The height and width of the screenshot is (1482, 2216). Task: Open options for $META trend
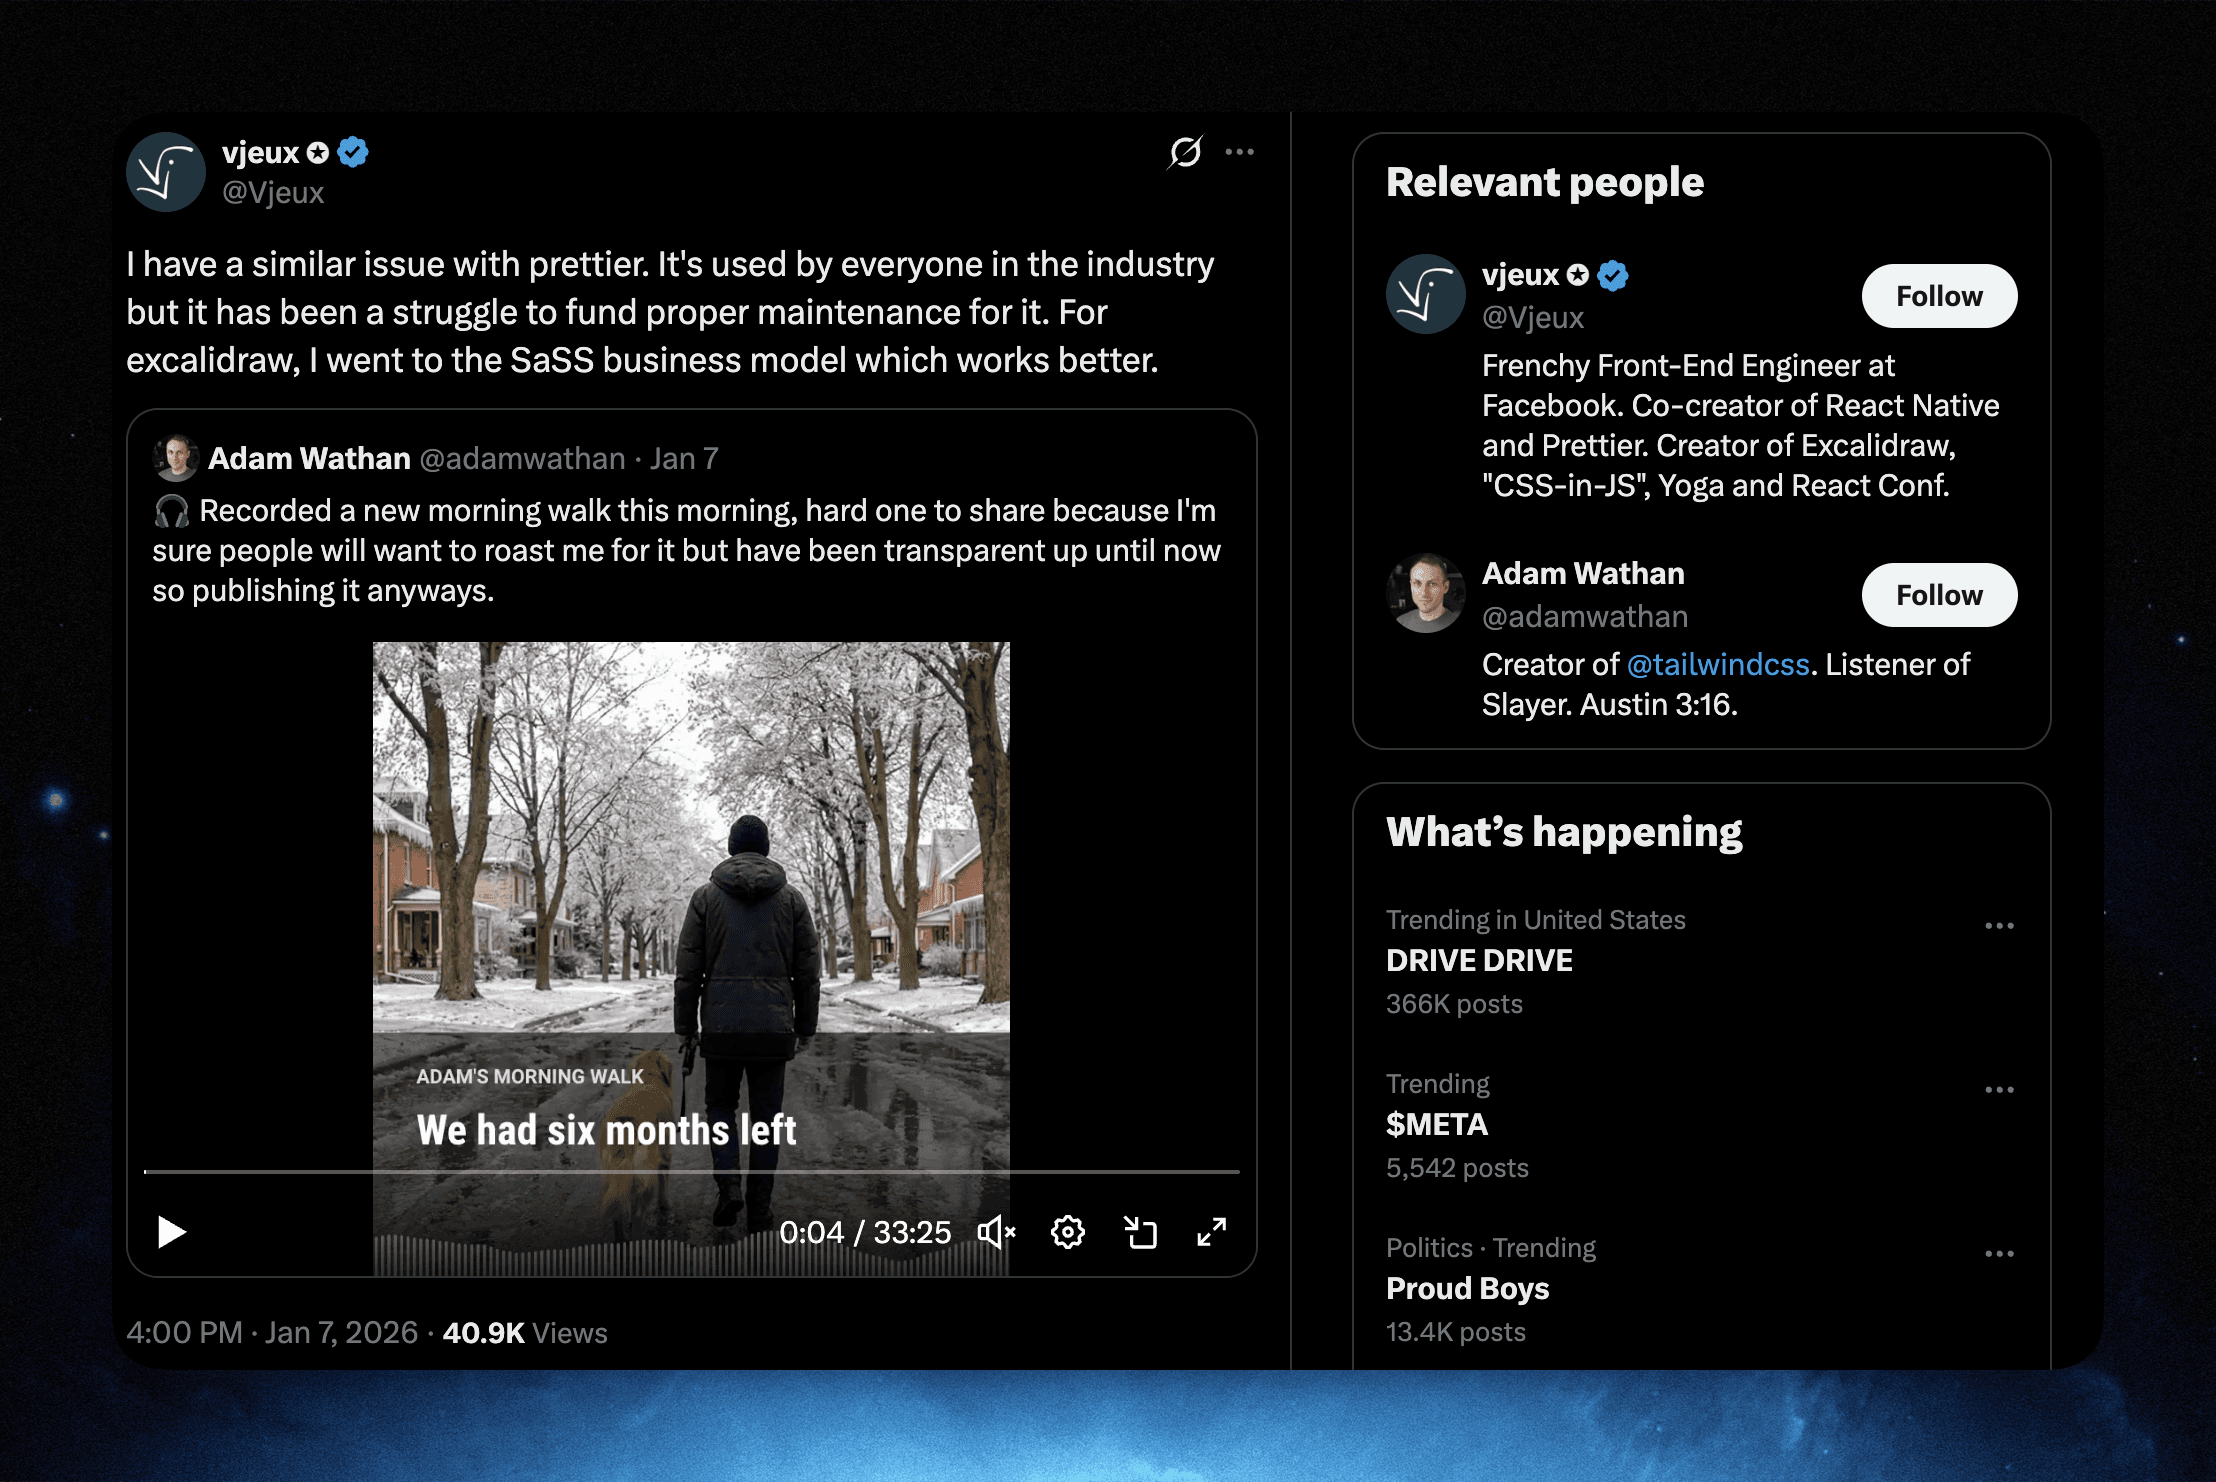point(1999,1090)
